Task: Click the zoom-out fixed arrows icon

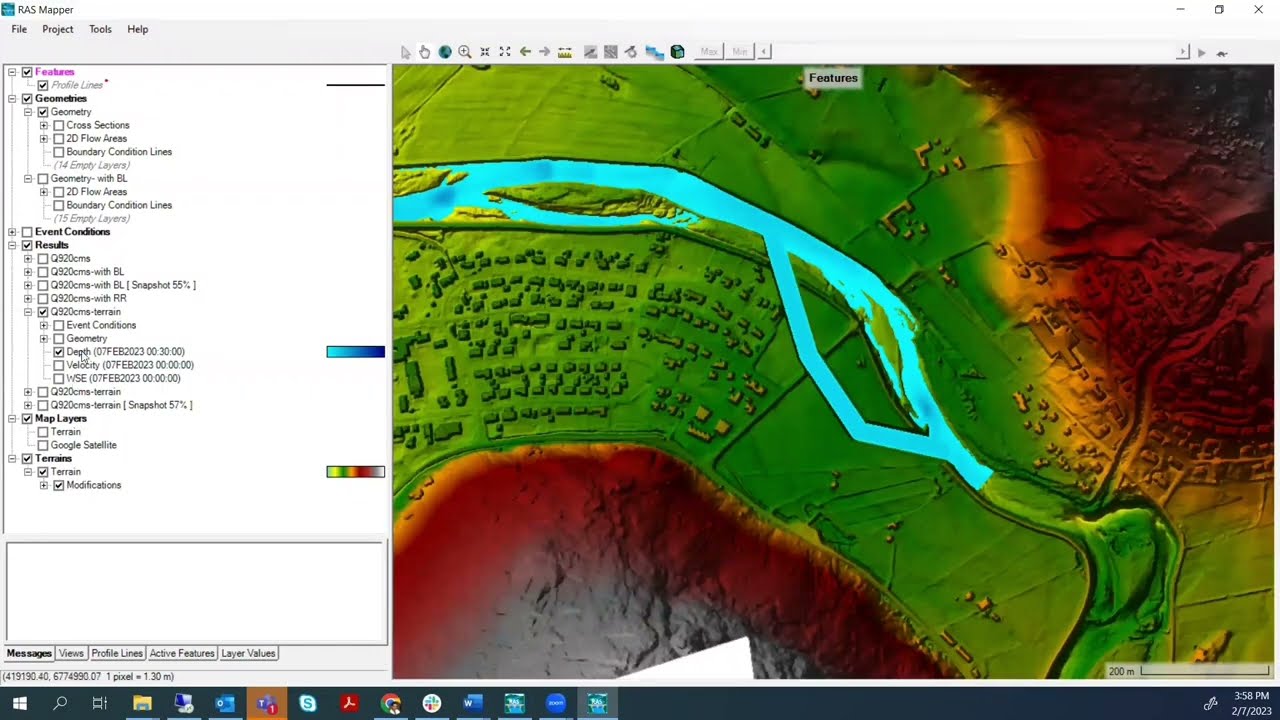Action: 505,52
